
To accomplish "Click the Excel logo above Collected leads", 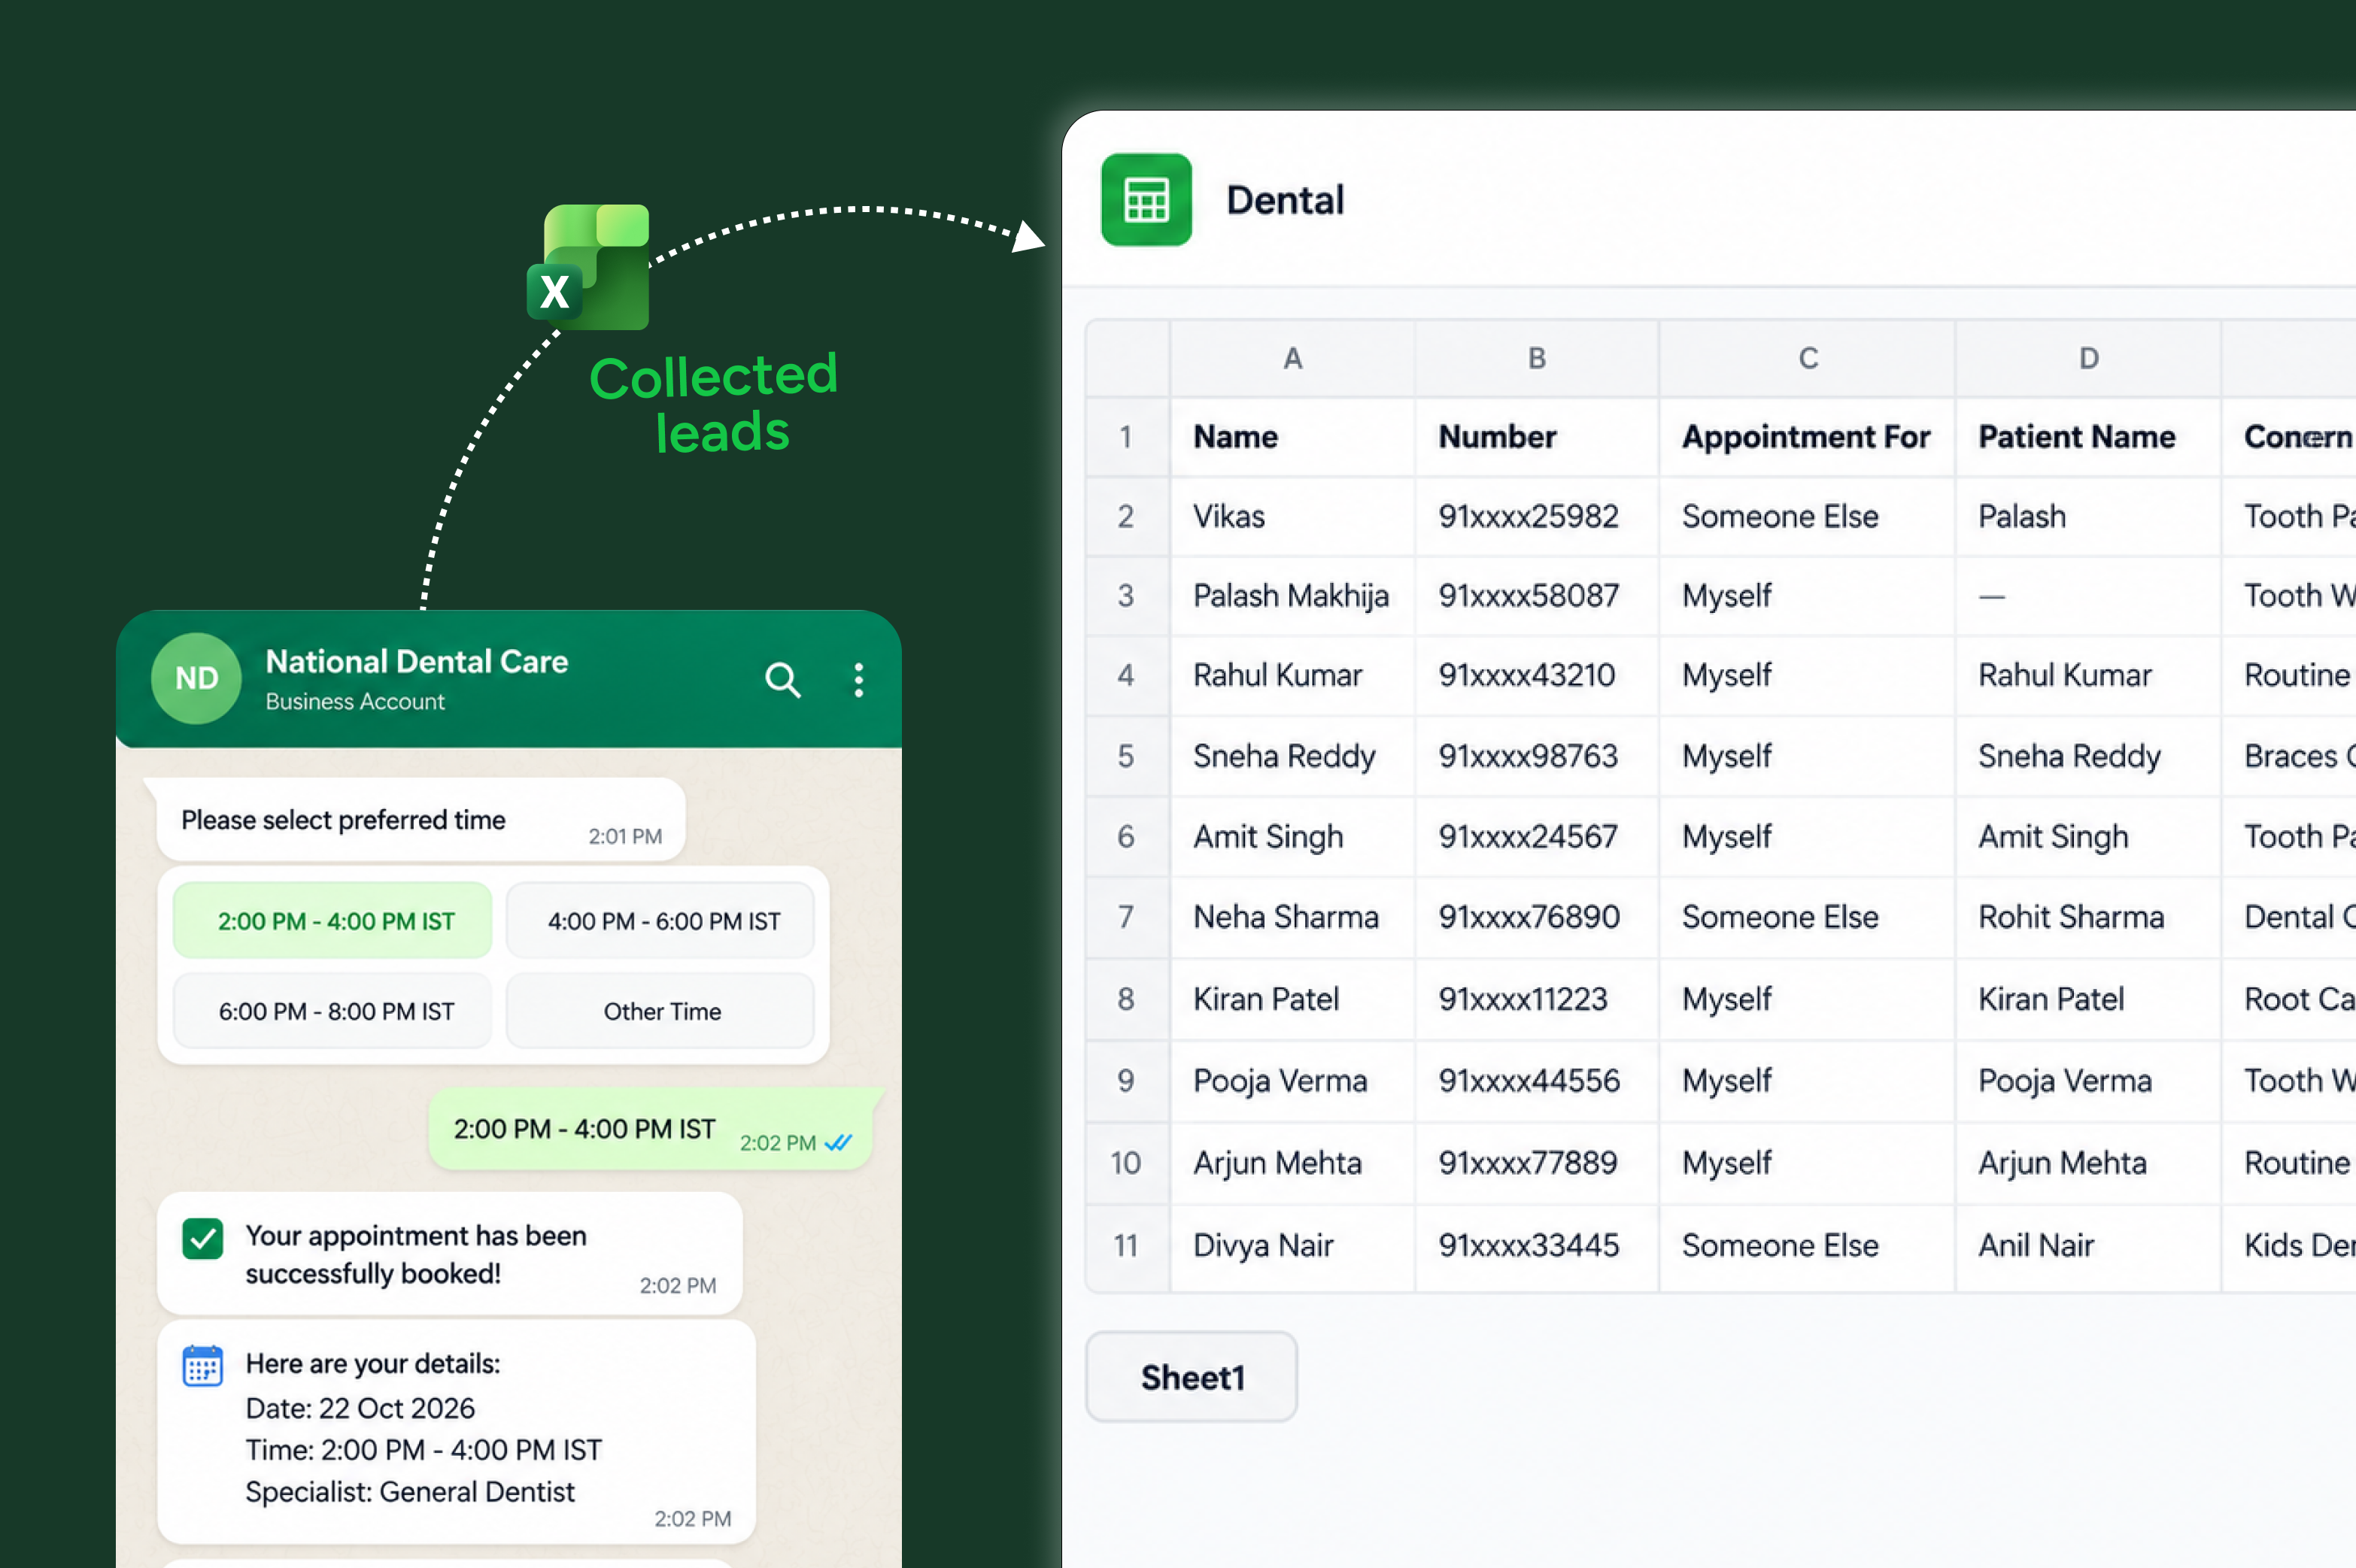I will pyautogui.click(x=589, y=267).
